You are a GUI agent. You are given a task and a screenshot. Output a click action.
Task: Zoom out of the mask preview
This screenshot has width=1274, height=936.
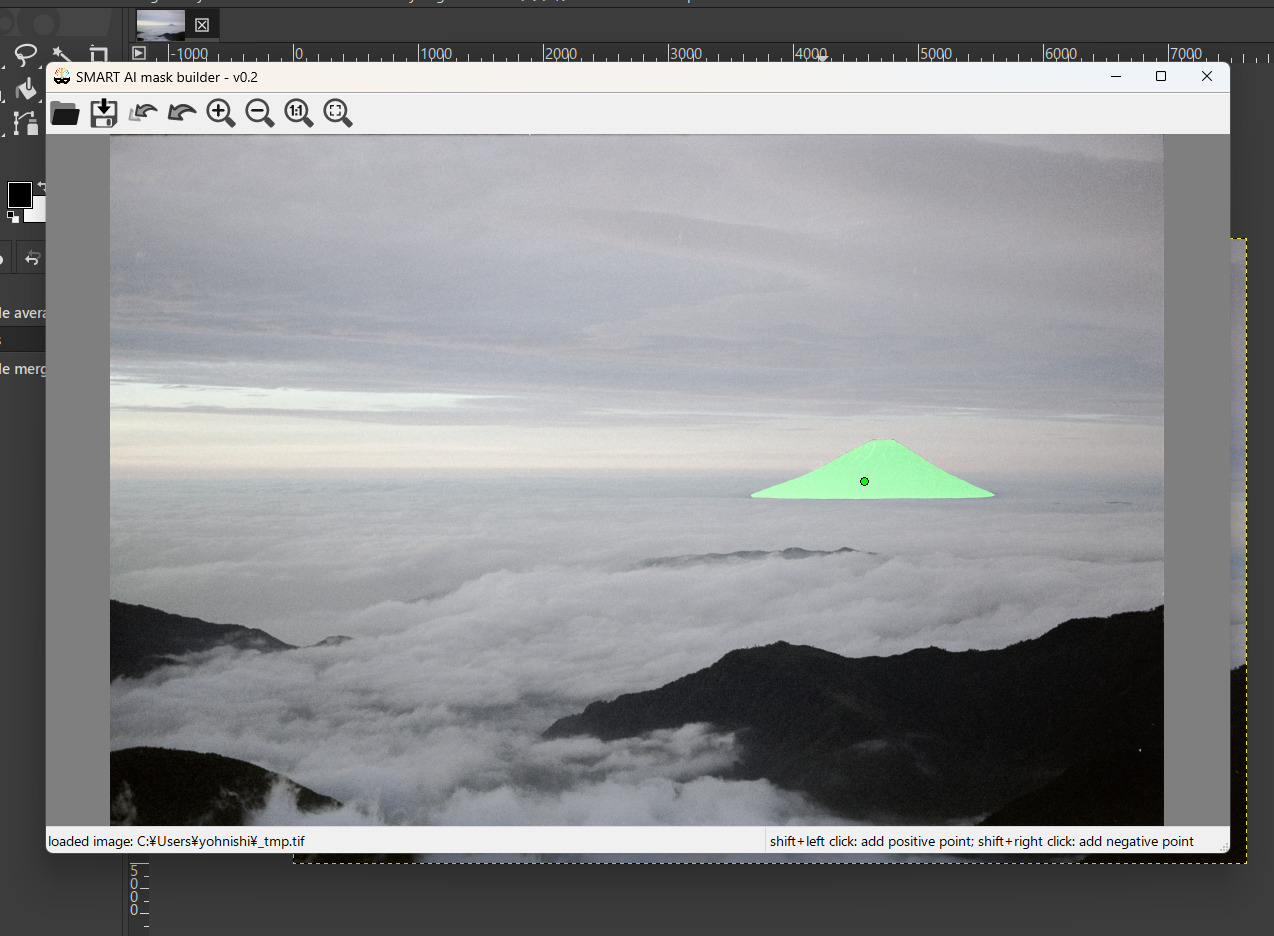(259, 113)
